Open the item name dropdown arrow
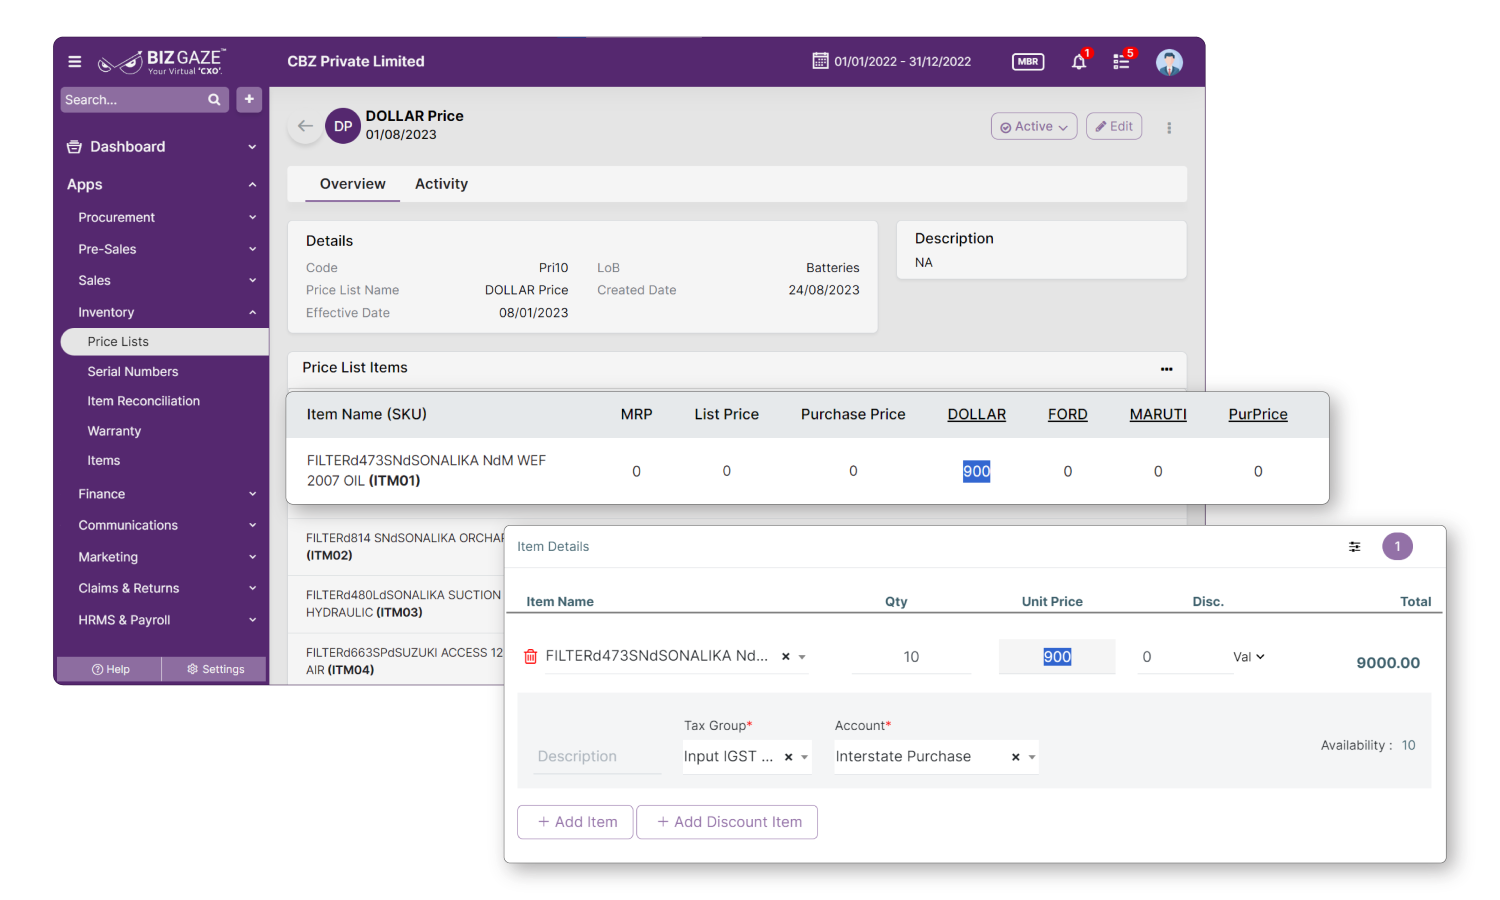Viewport: 1500px width, 900px height. pos(802,658)
